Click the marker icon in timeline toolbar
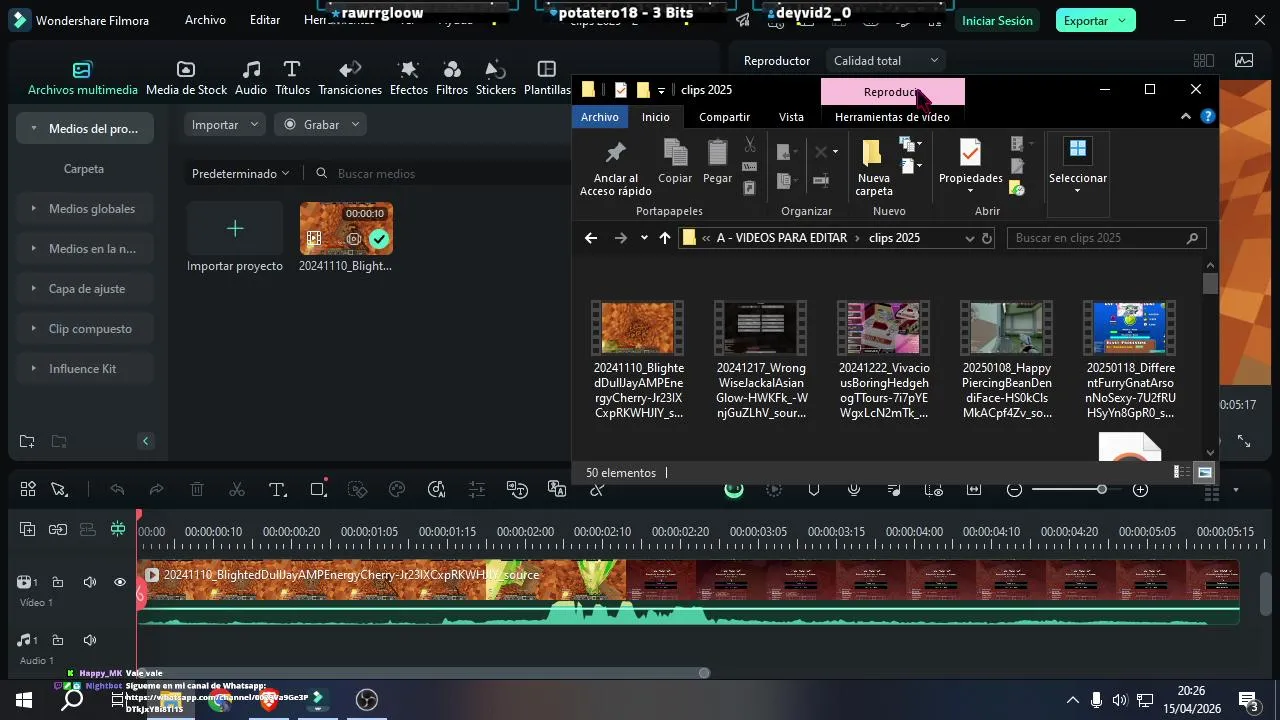 (x=814, y=490)
